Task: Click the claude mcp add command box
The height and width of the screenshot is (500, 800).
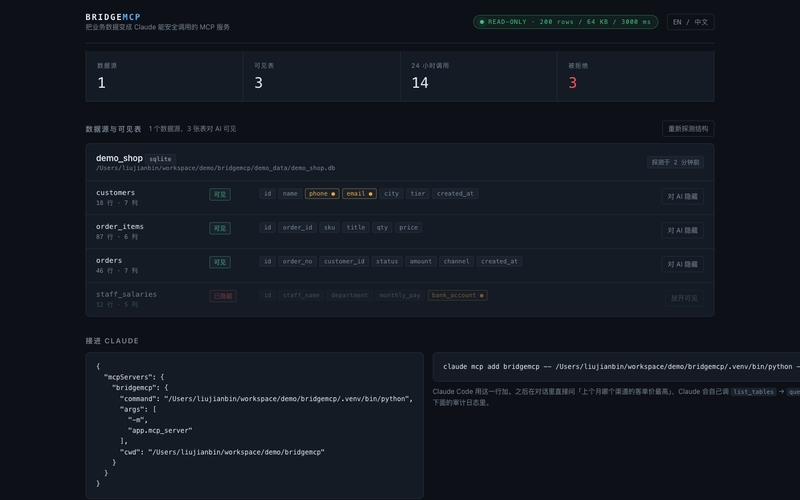Action: point(616,366)
